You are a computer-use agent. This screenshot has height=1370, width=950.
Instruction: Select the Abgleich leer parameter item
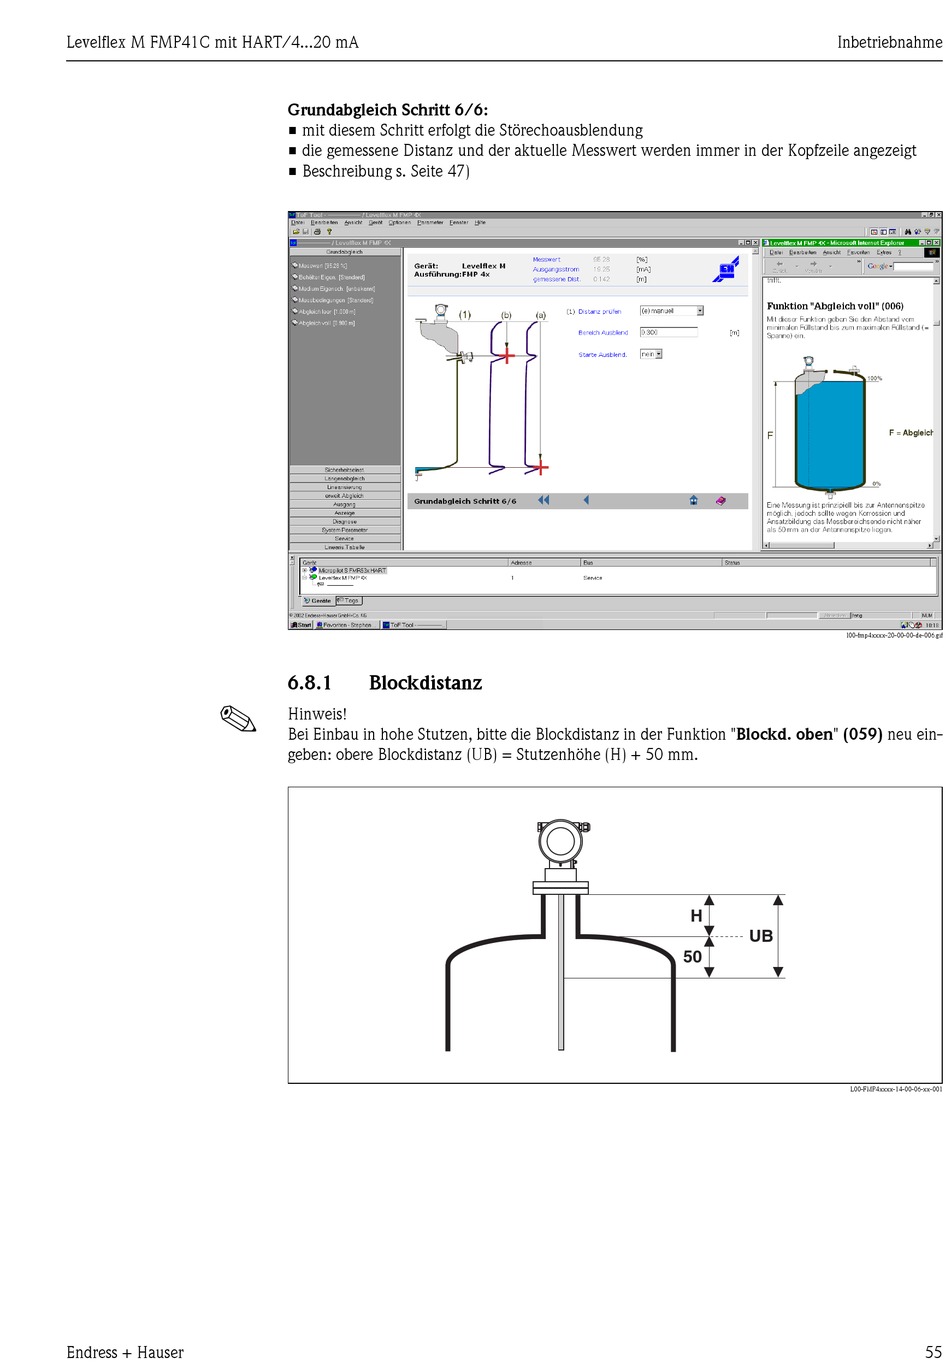[x=323, y=312]
